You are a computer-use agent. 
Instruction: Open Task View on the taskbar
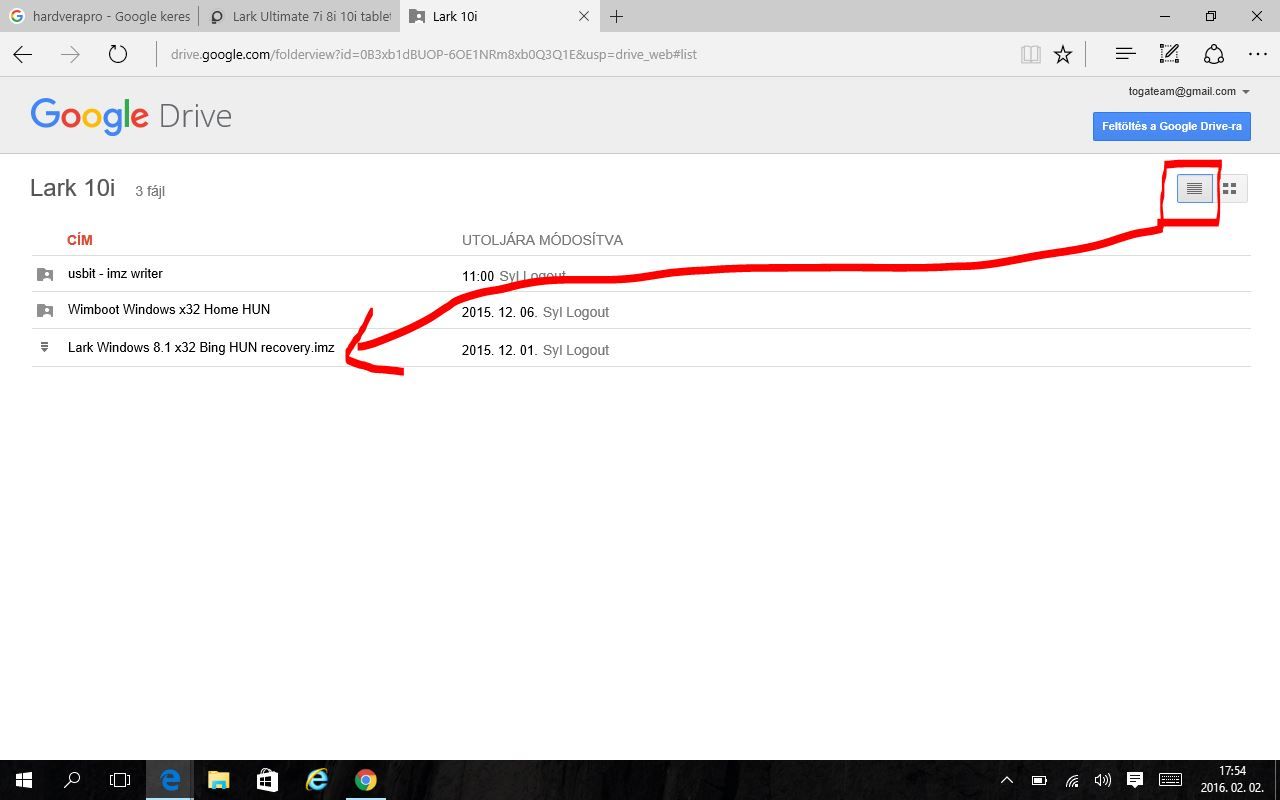[x=120, y=780]
